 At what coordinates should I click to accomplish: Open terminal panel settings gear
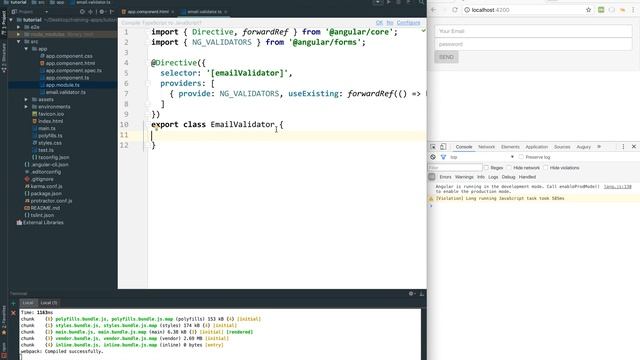[x=411, y=293]
